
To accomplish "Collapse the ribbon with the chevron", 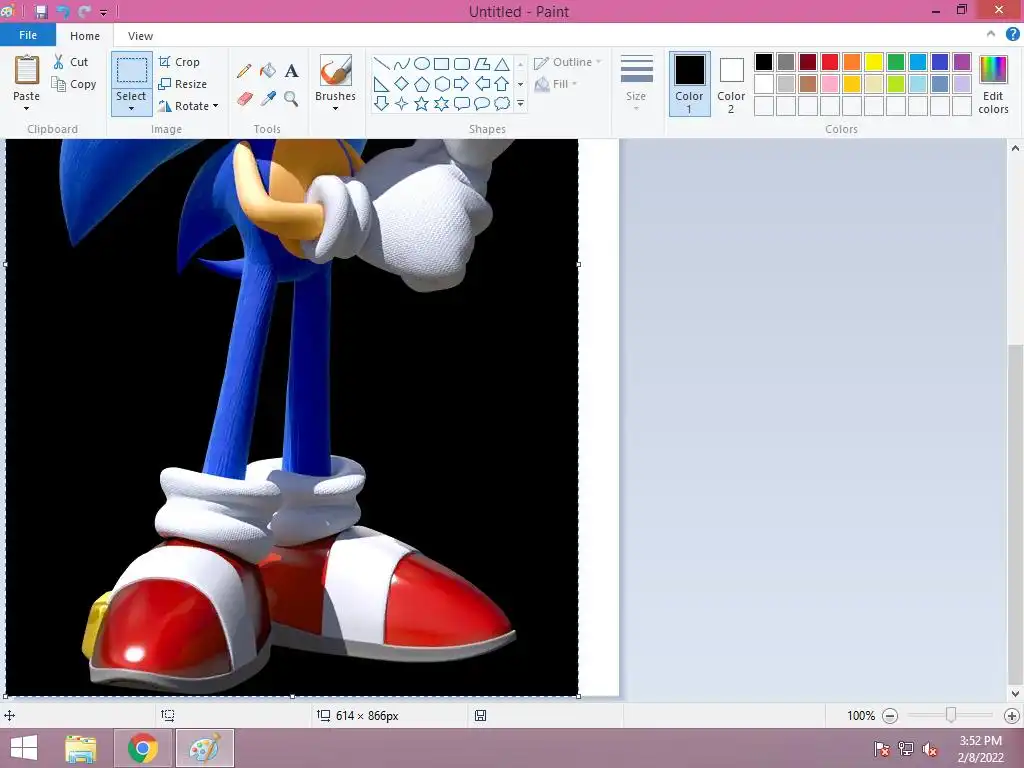I will click(x=991, y=35).
